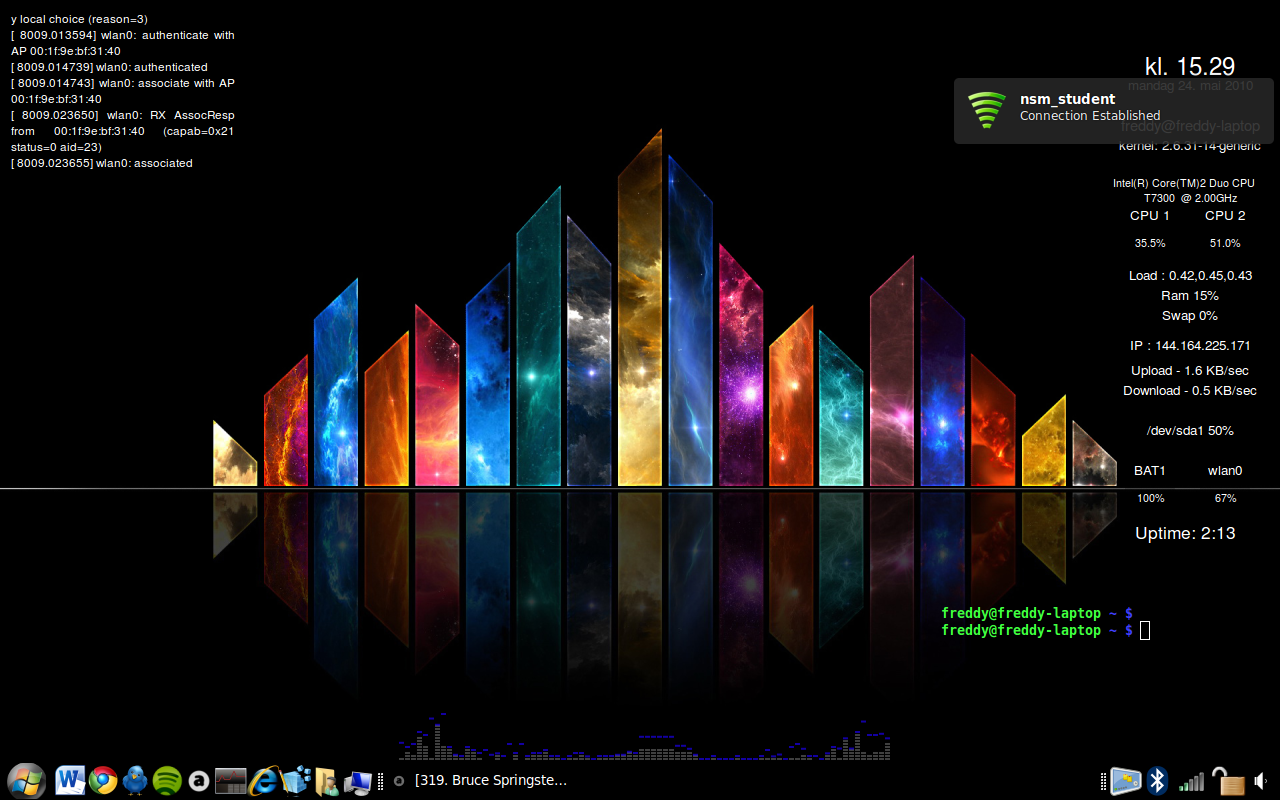The image size is (1280, 800).
Task: Click the 'BAT1' label
Action: click(1150, 470)
